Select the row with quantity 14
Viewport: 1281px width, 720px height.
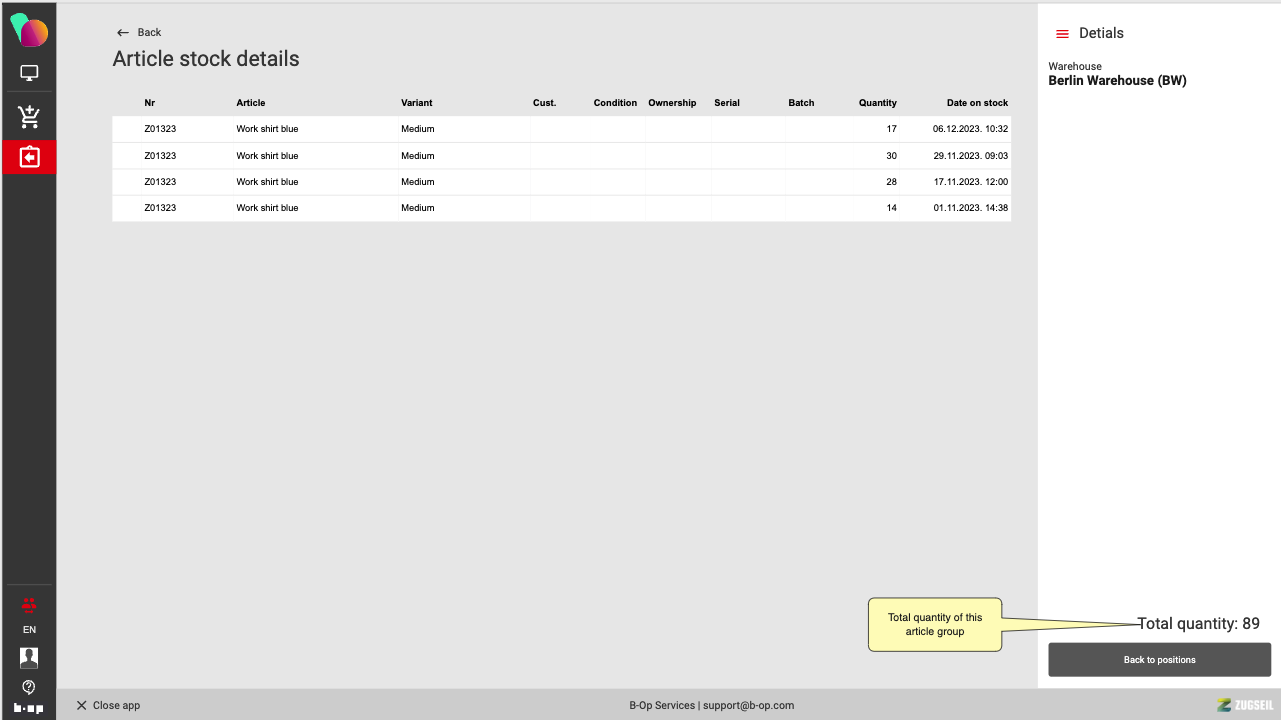(x=561, y=208)
